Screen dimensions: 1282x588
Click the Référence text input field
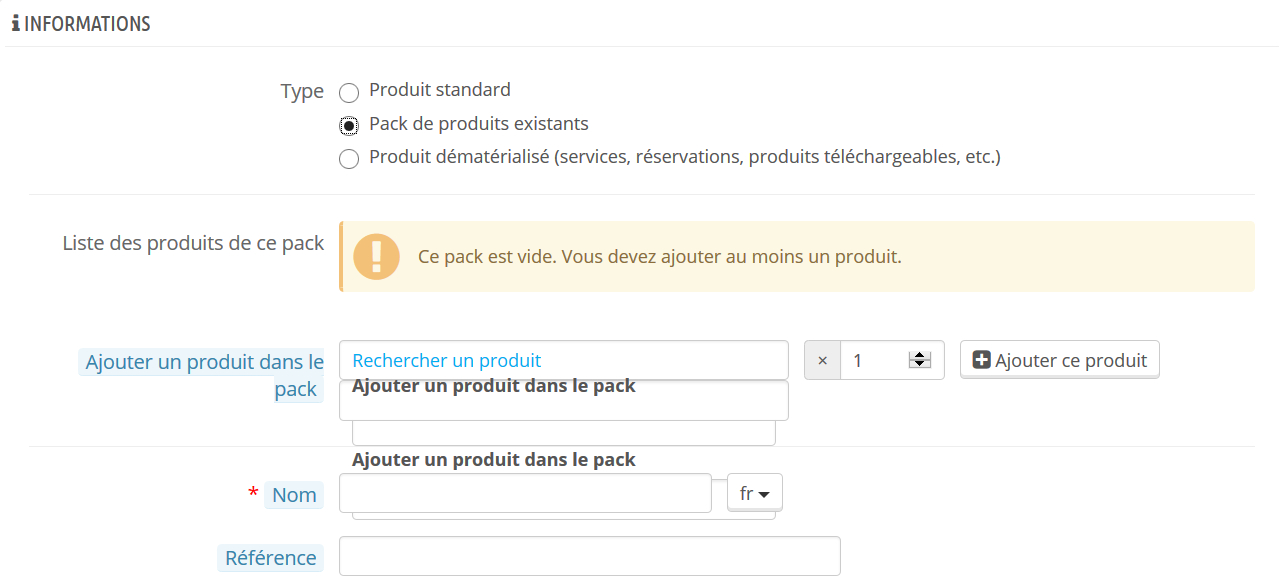pos(590,556)
